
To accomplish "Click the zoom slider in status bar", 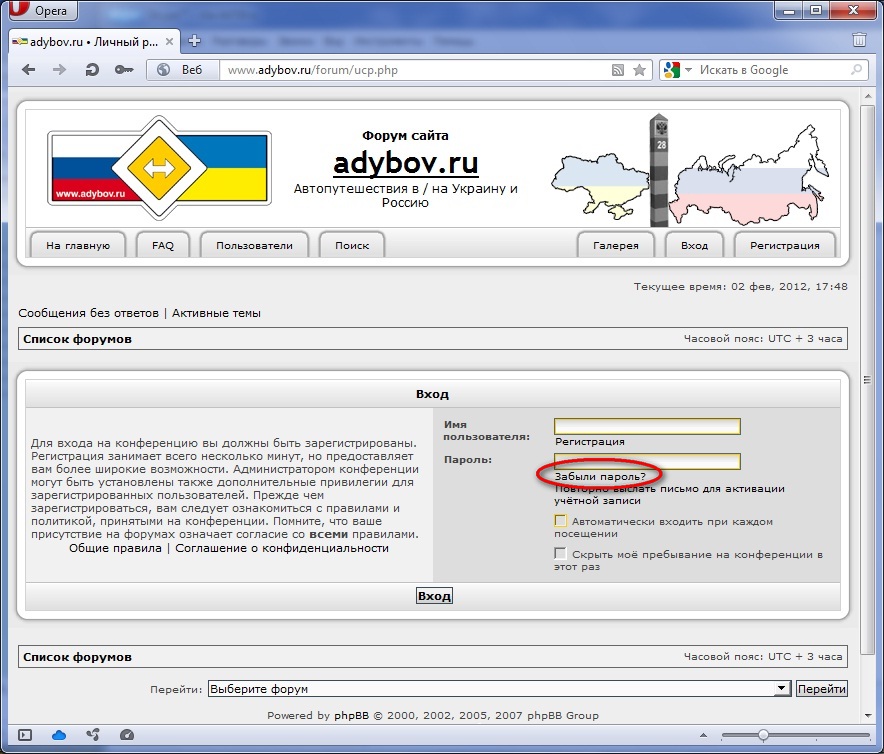I will point(763,735).
